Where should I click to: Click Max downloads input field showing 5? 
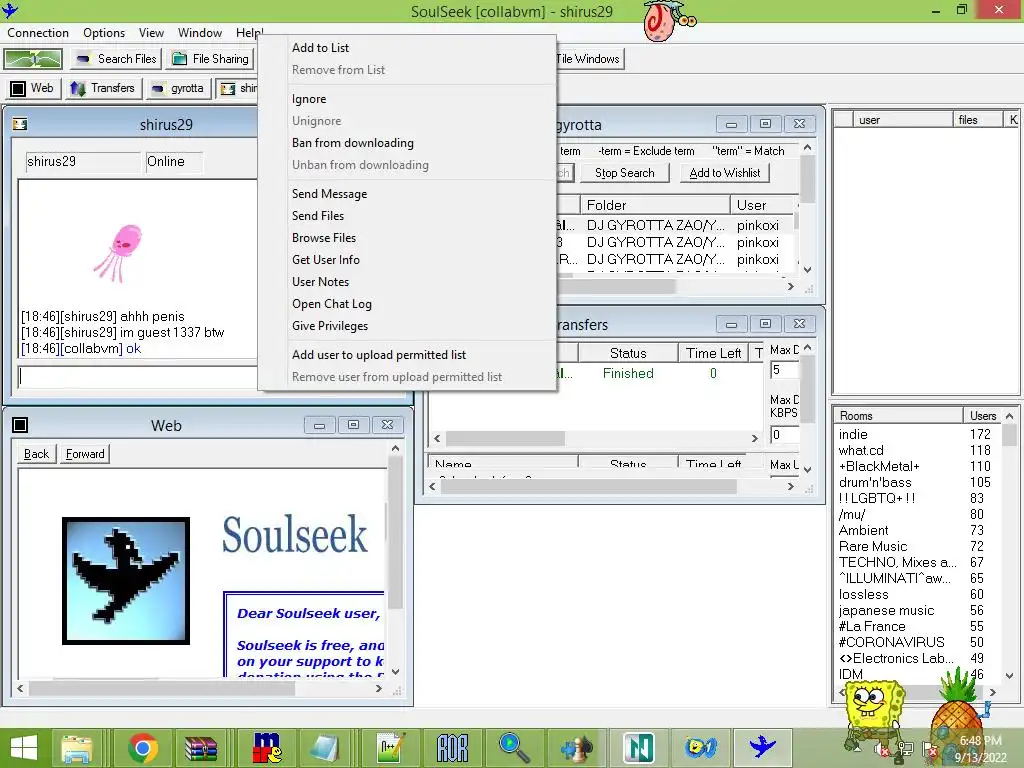click(x=784, y=370)
